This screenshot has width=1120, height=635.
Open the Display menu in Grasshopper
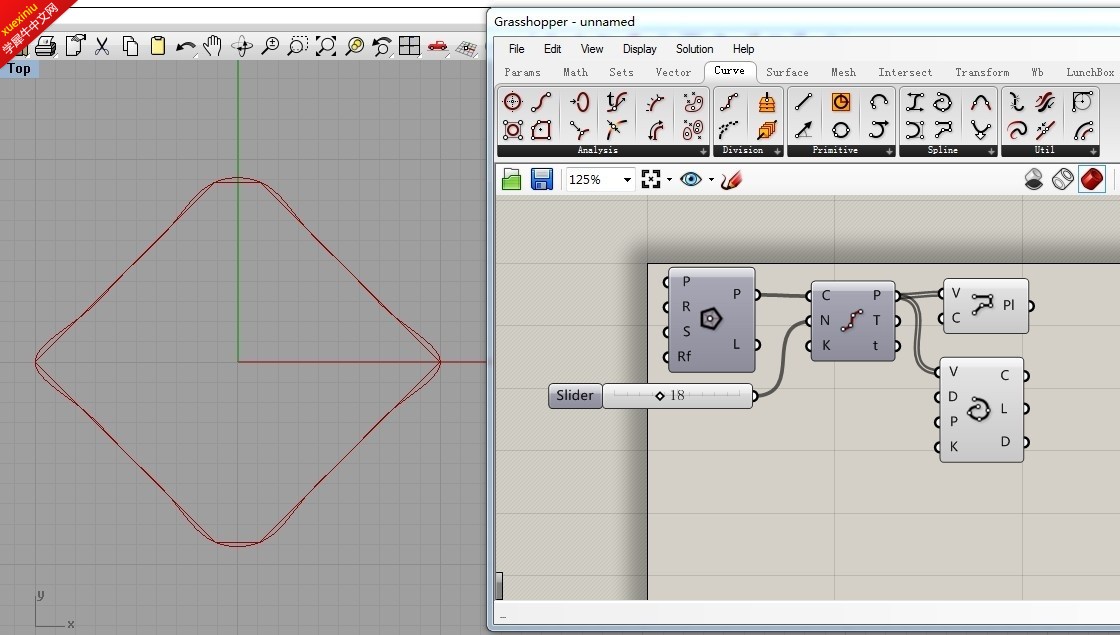[639, 49]
